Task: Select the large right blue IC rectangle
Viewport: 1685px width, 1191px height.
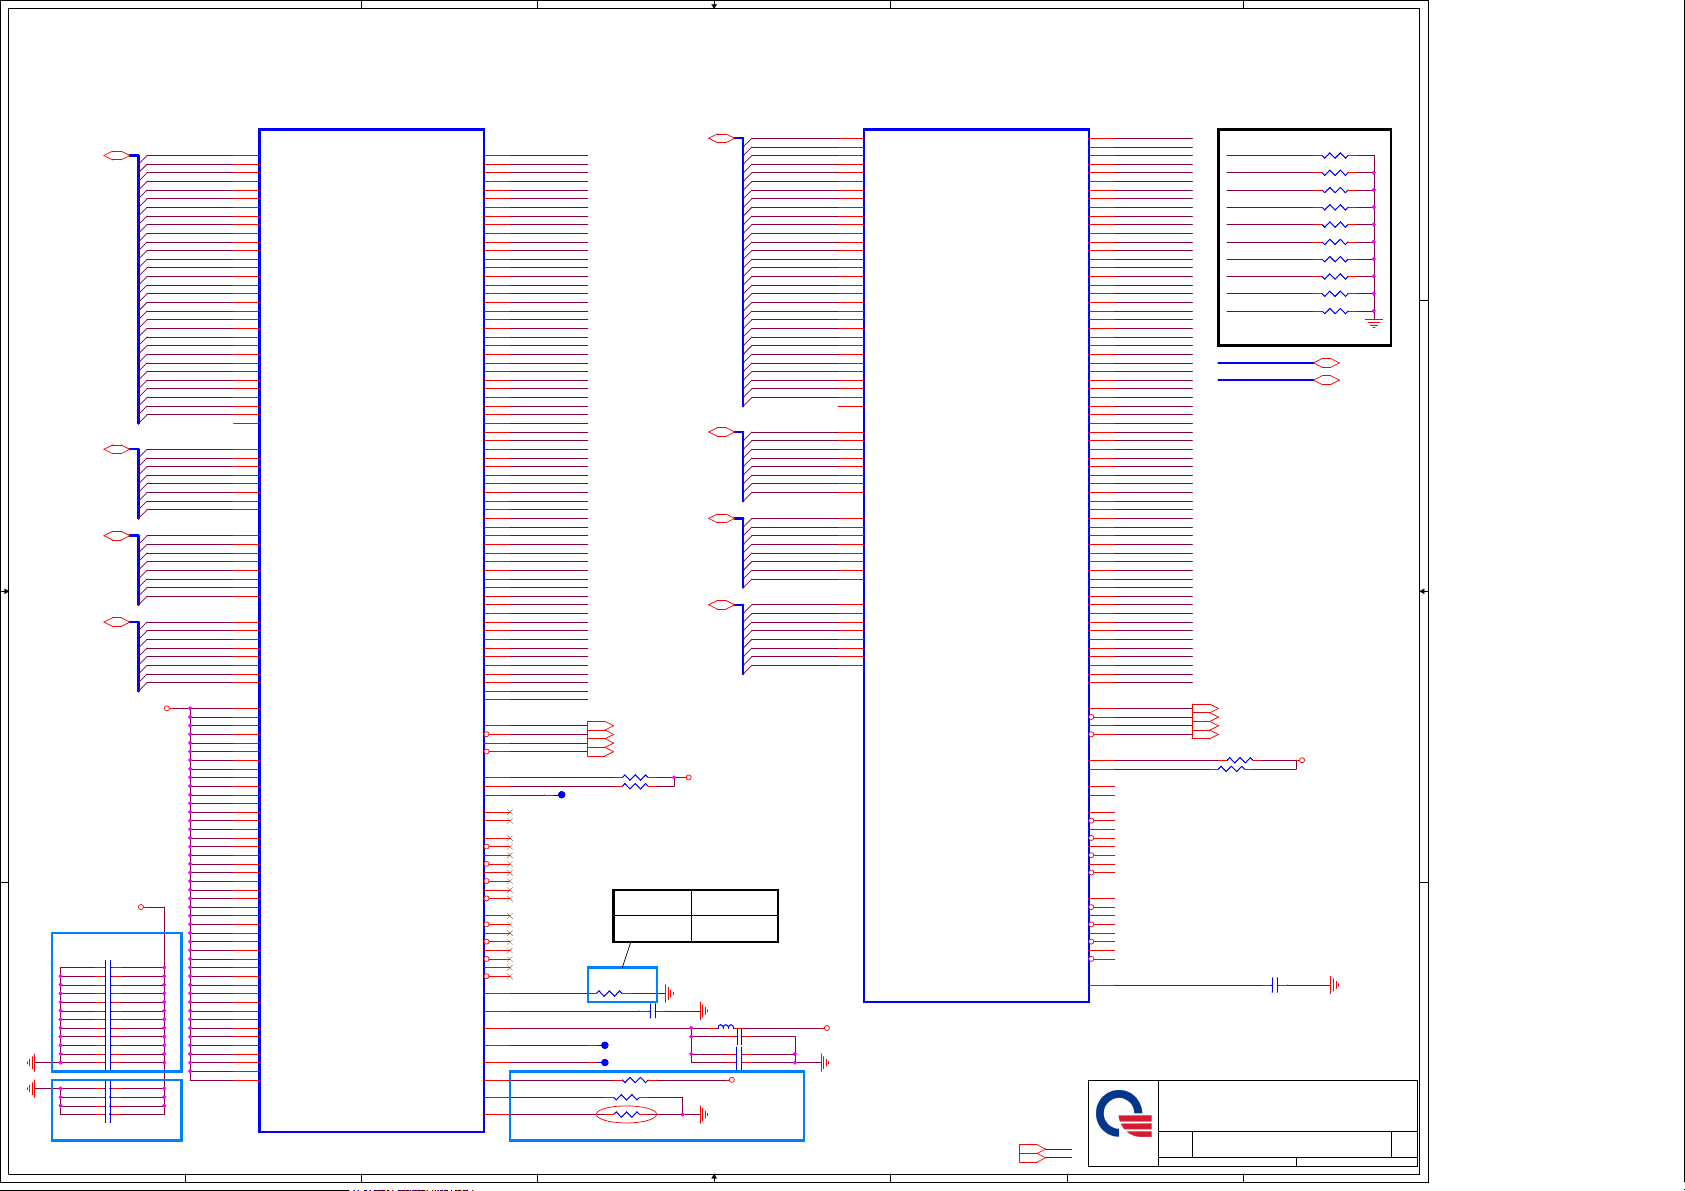Action: point(976,565)
